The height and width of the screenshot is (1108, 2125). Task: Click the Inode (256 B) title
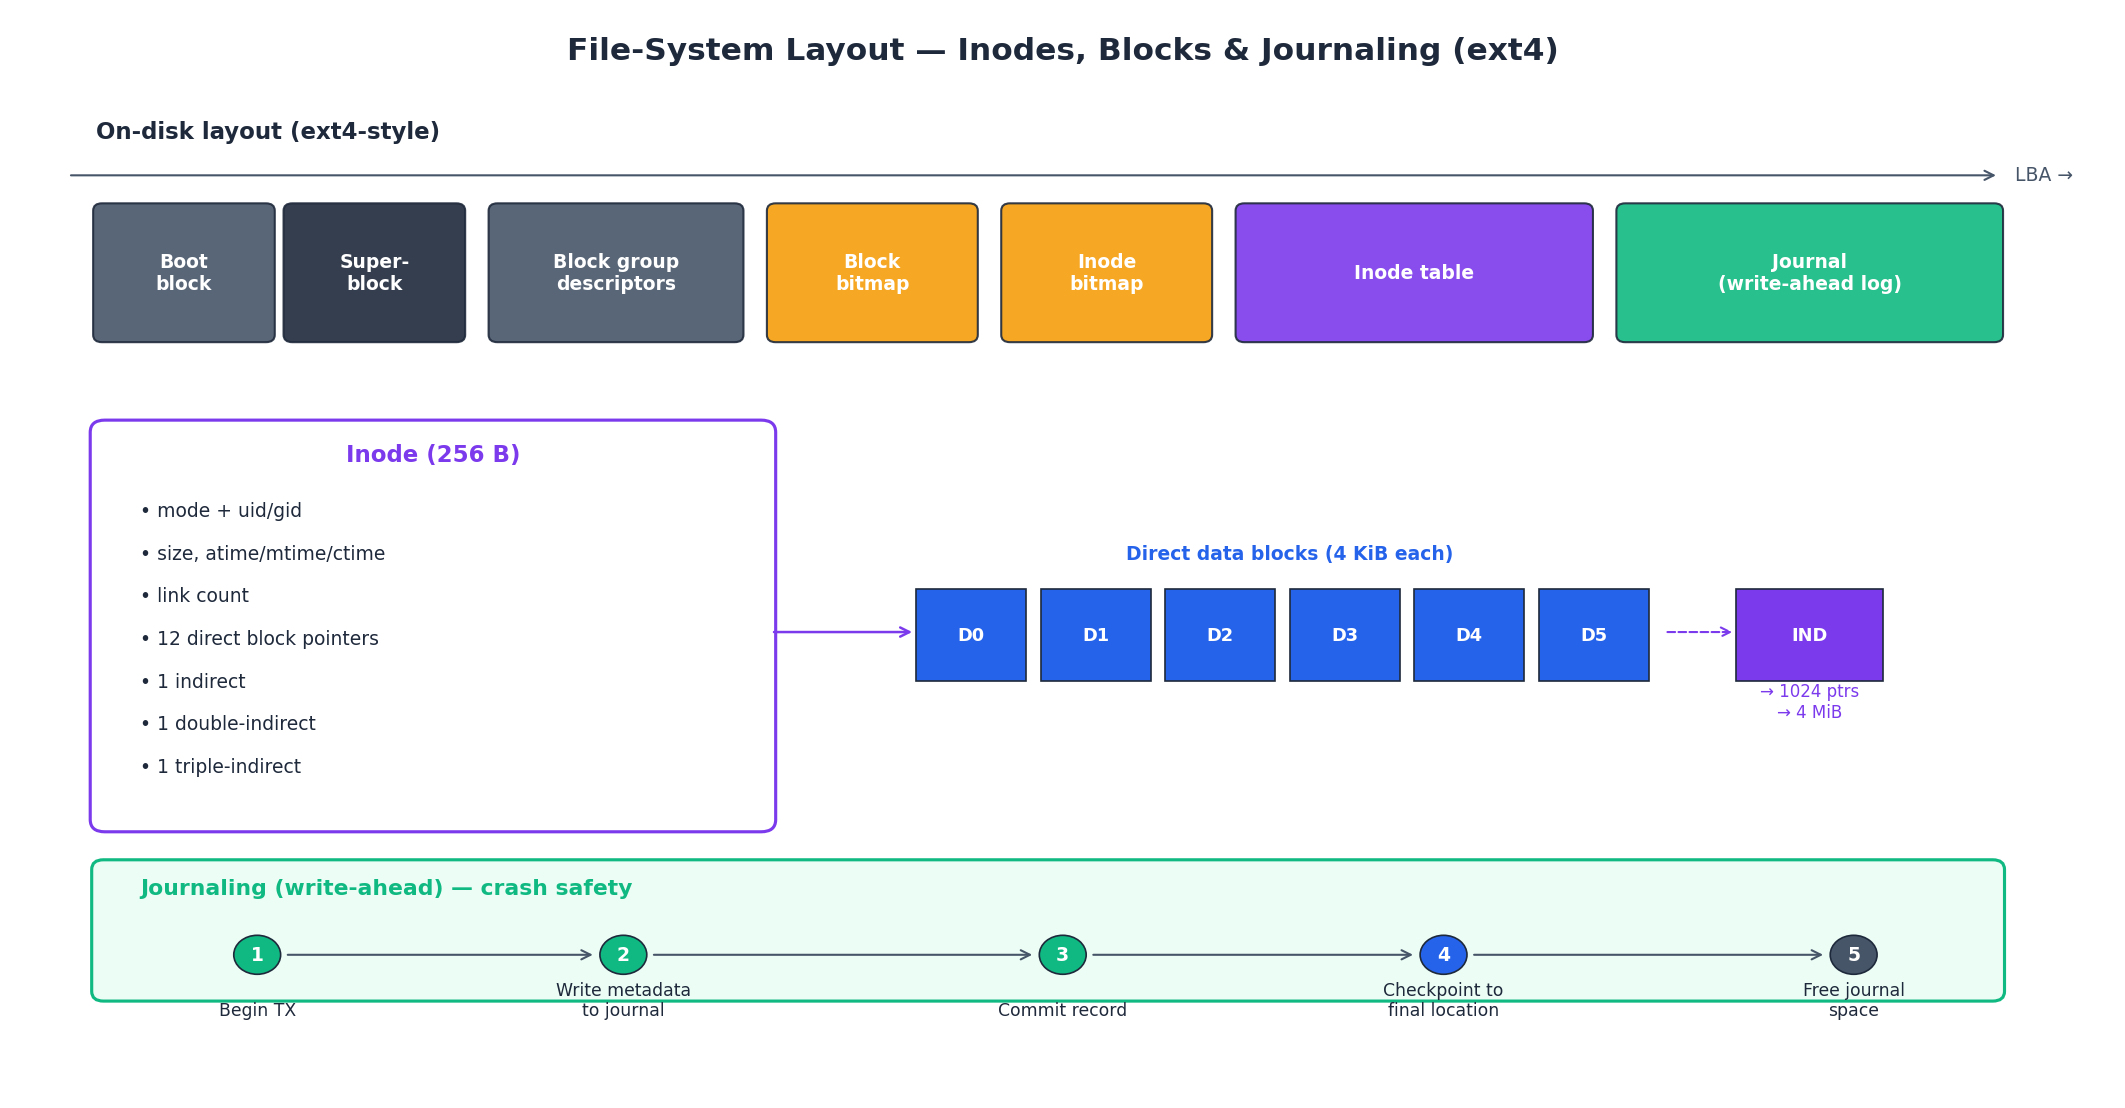pos(432,454)
